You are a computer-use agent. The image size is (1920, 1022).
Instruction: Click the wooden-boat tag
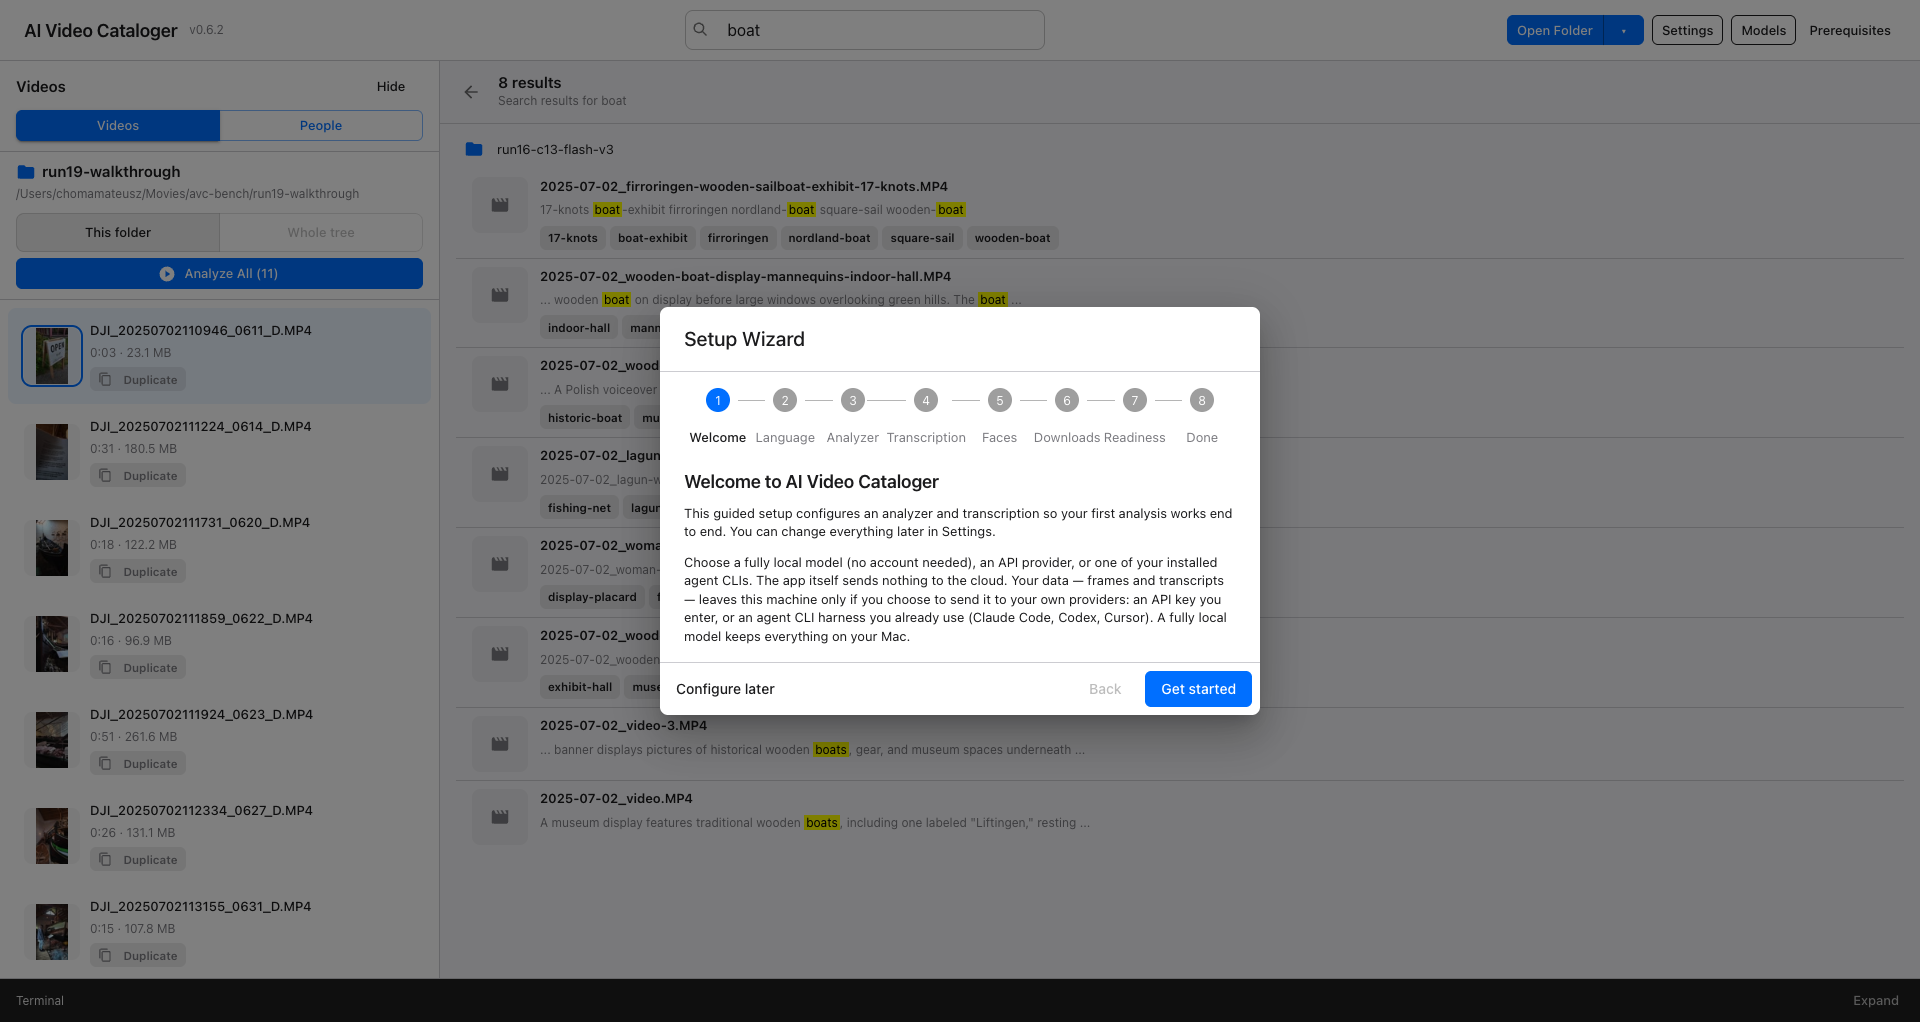(x=1012, y=239)
